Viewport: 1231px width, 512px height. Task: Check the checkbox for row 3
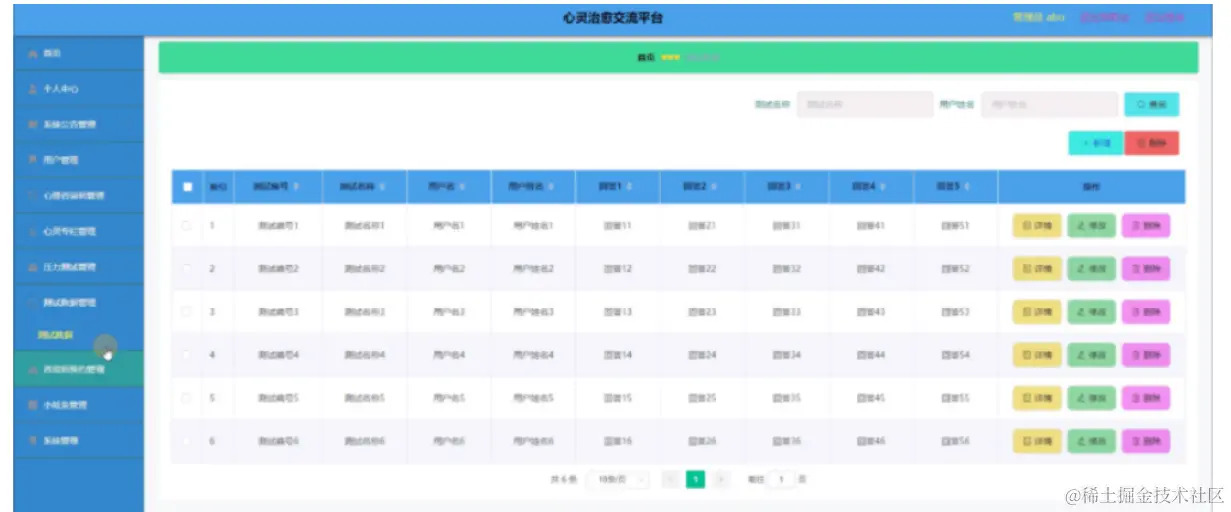[187, 312]
